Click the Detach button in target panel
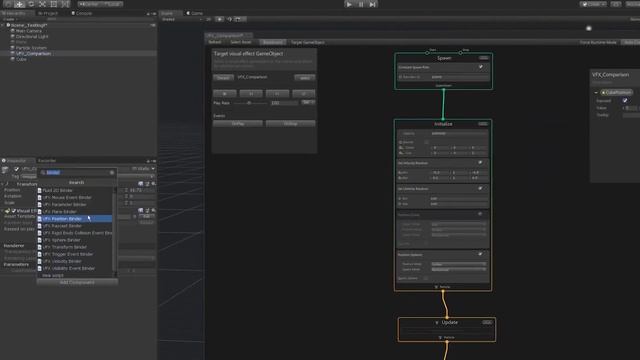Viewport: 640px width, 360px height. (x=223, y=78)
